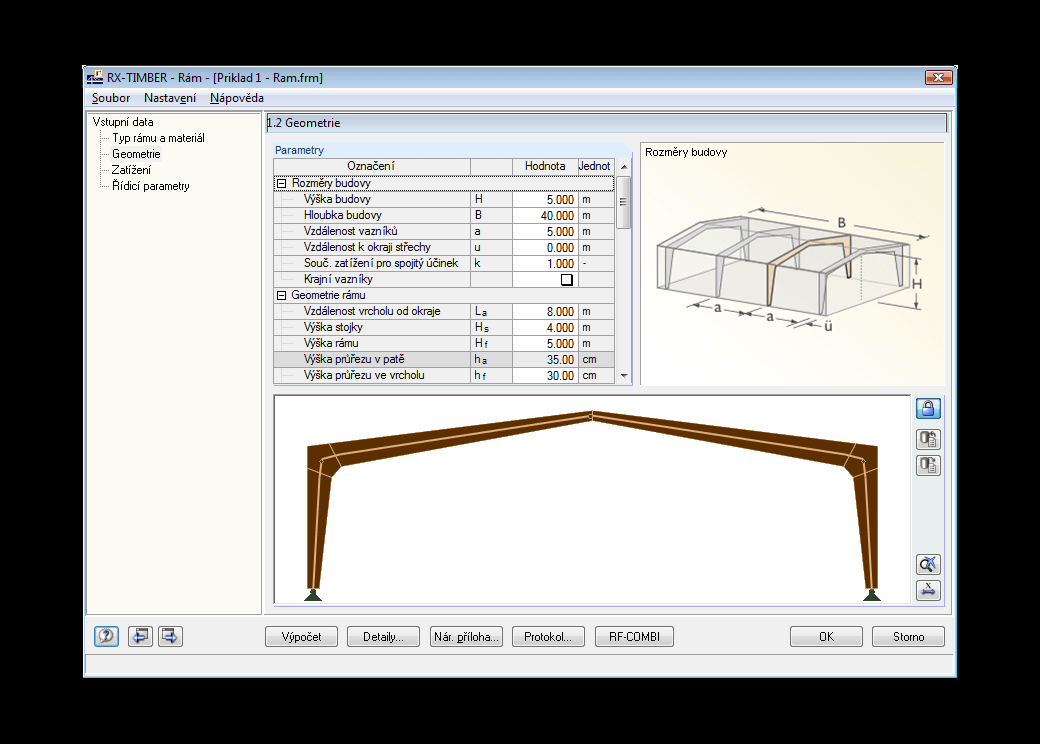Click the RX-TIMBER application icon in title bar
Screen dimensions: 1040x744
[96, 78]
